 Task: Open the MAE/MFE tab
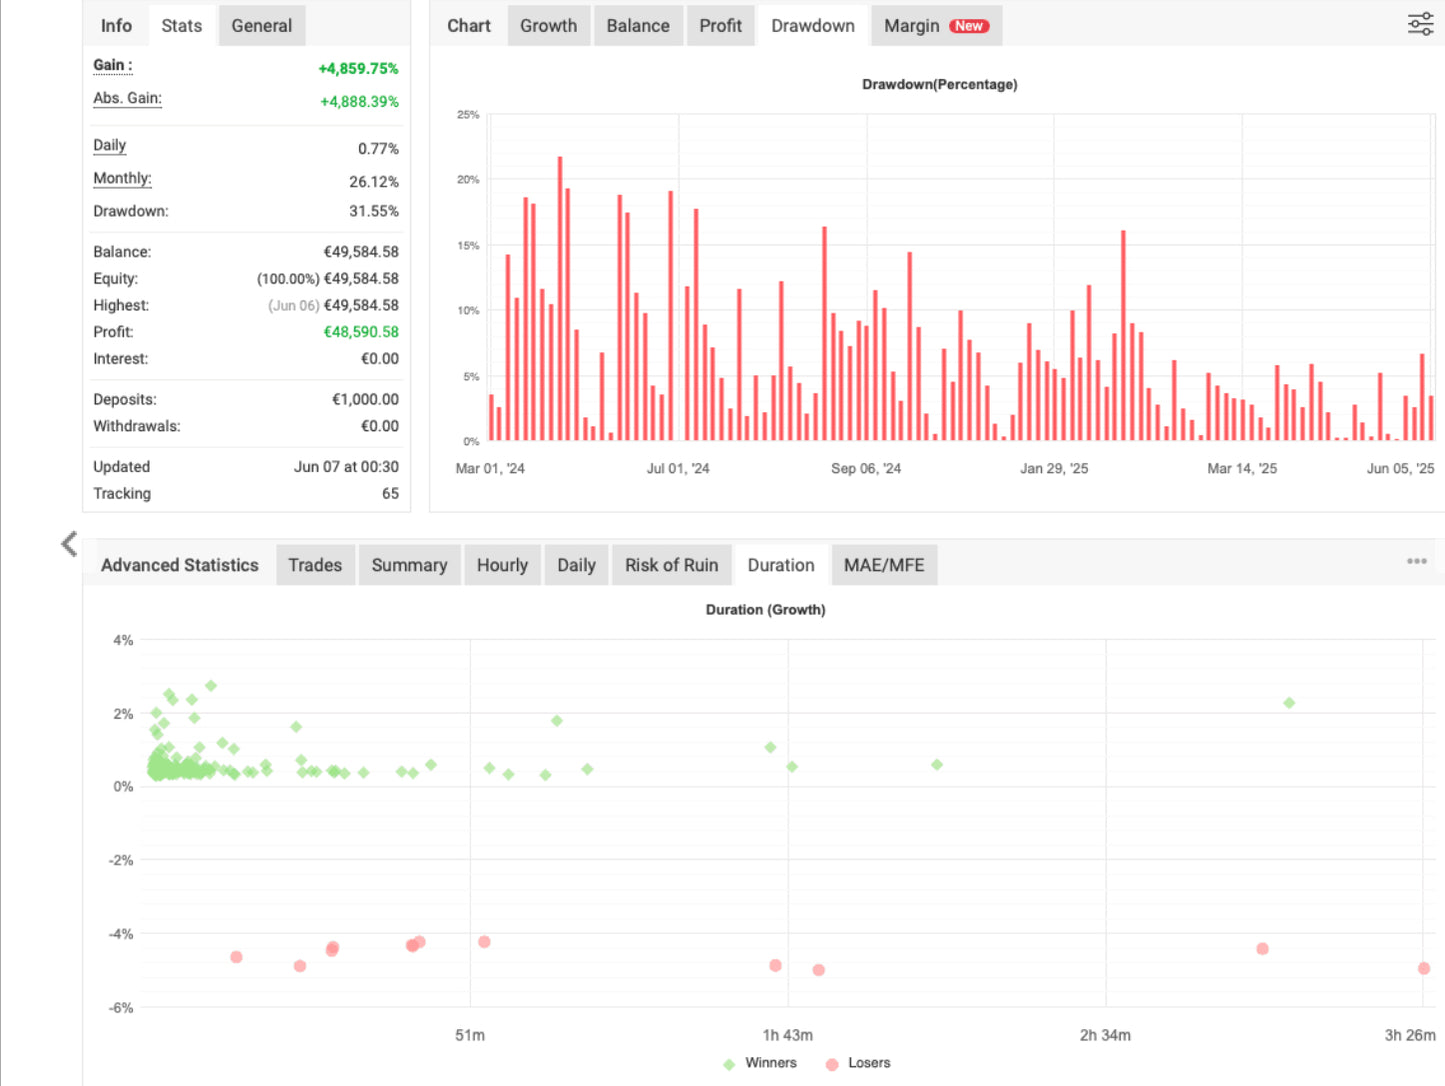point(884,565)
